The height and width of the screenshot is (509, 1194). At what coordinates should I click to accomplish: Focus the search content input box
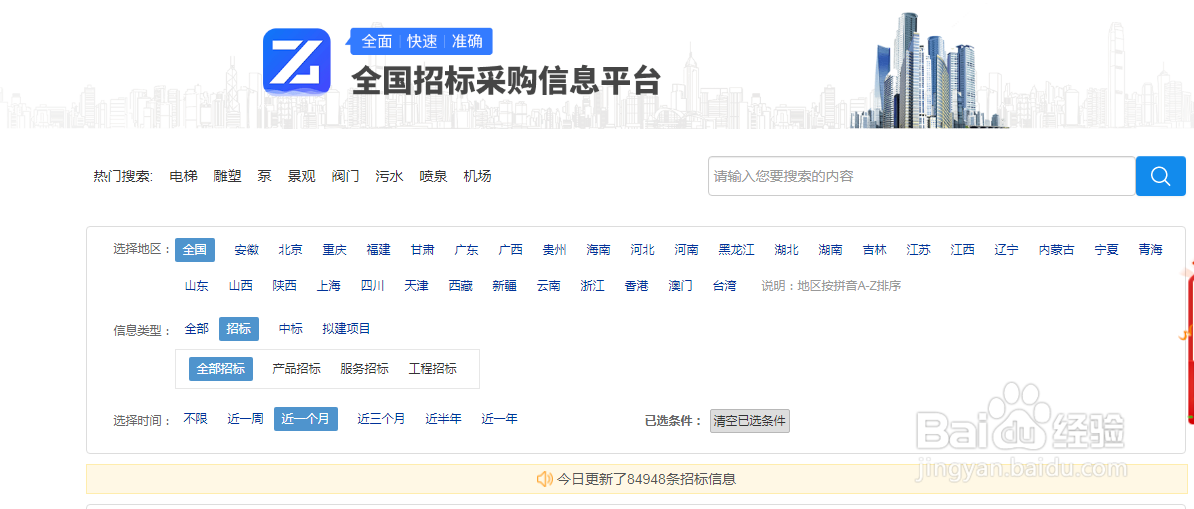(921, 176)
